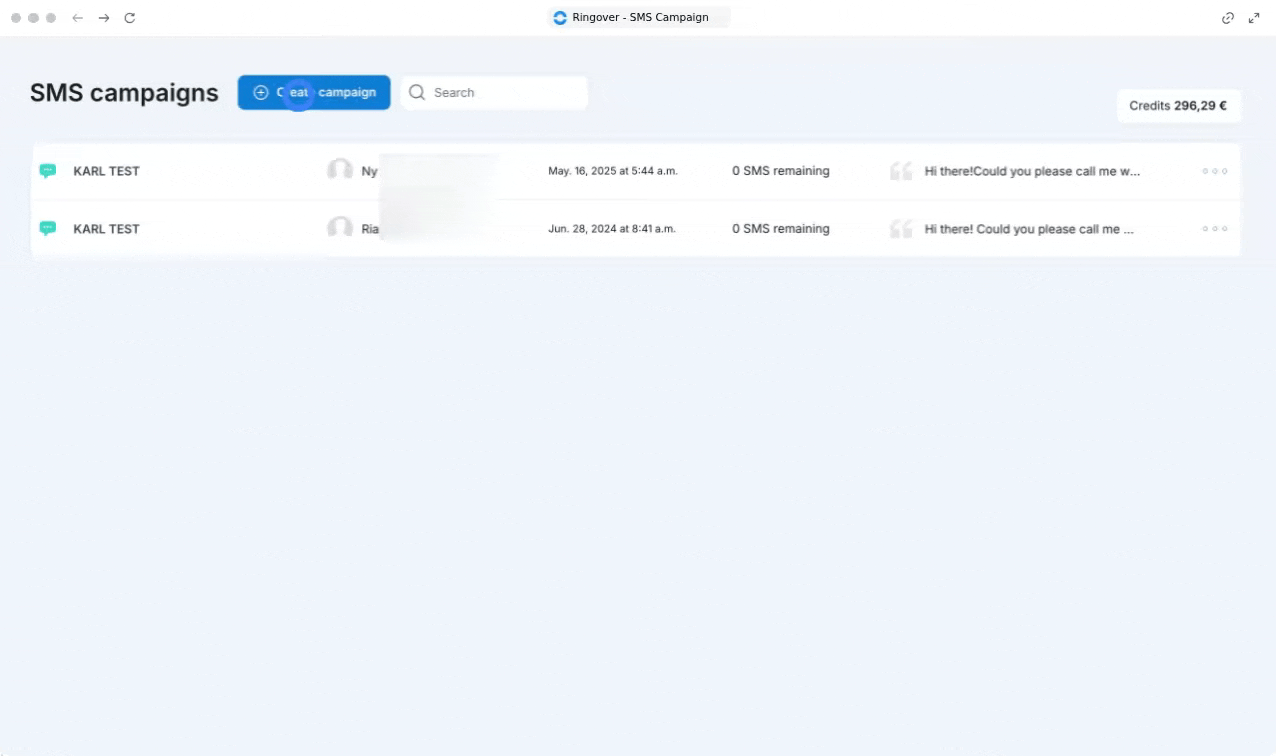Click SMS bubble icon of Jun. 28, 2024 campaign
The image size is (1276, 756).
(47, 229)
